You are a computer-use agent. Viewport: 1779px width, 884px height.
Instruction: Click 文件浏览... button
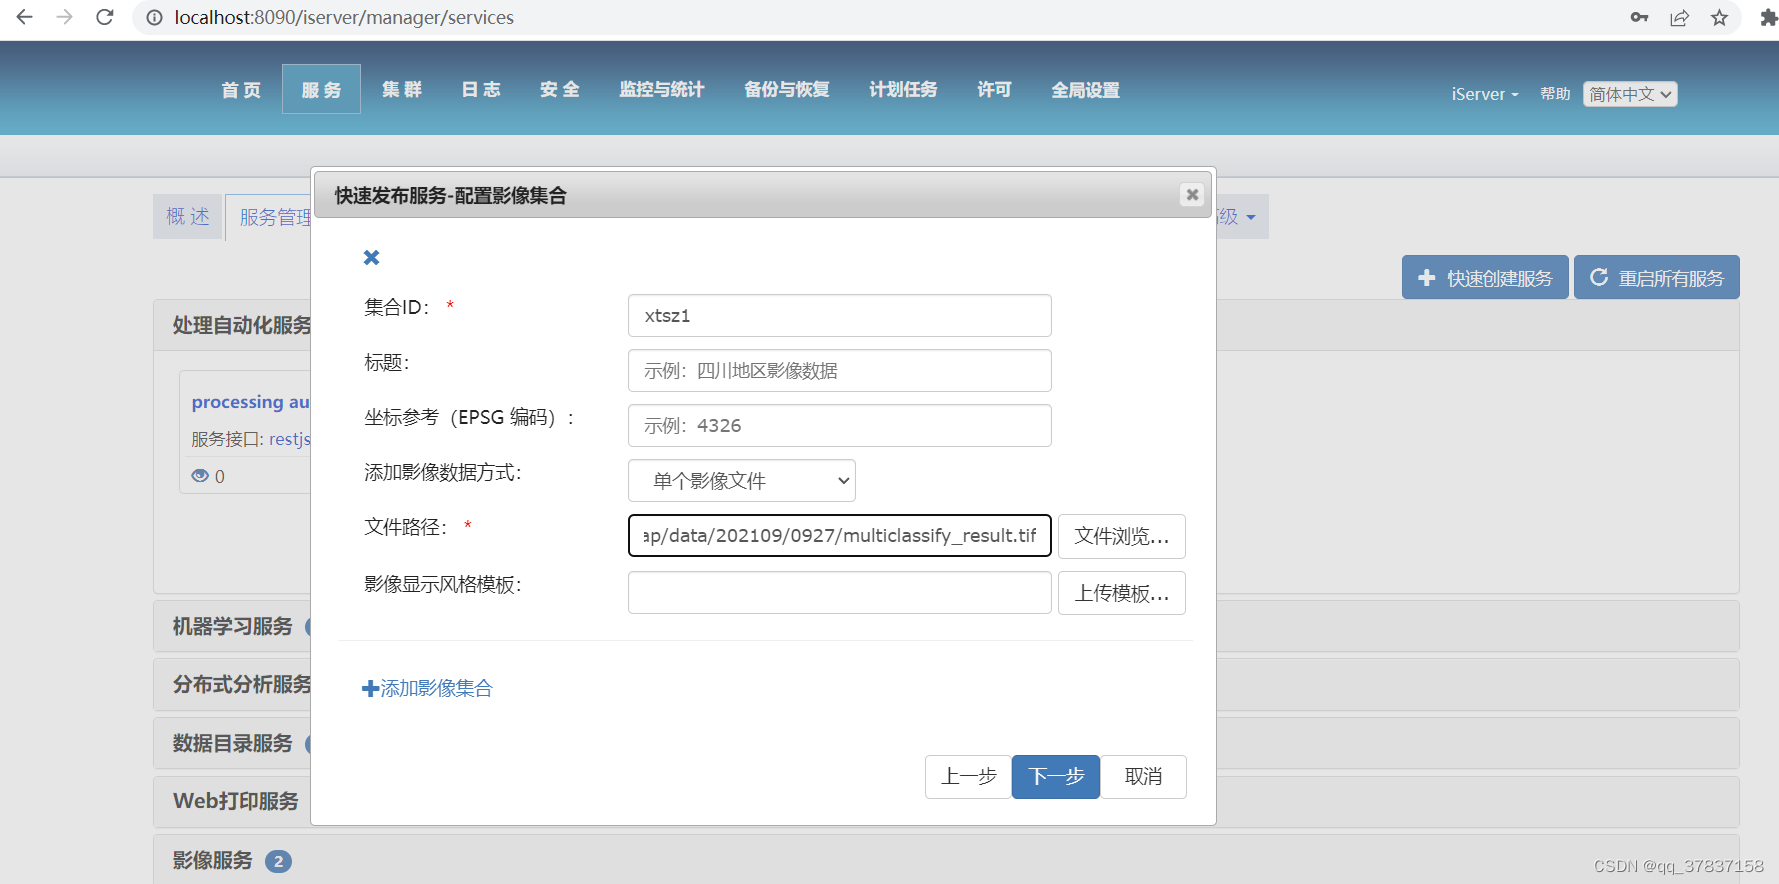pos(1122,536)
